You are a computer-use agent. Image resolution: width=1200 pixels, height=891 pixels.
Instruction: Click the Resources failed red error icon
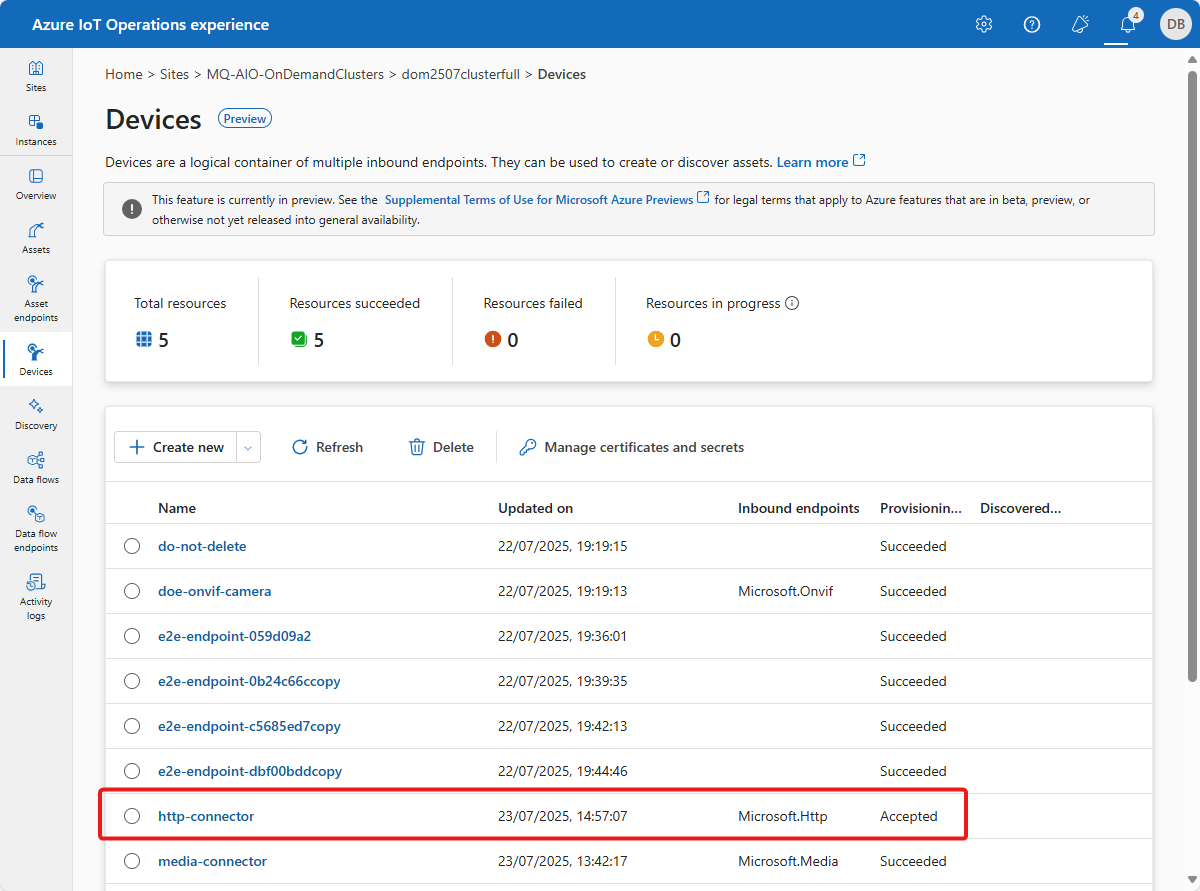tap(492, 340)
